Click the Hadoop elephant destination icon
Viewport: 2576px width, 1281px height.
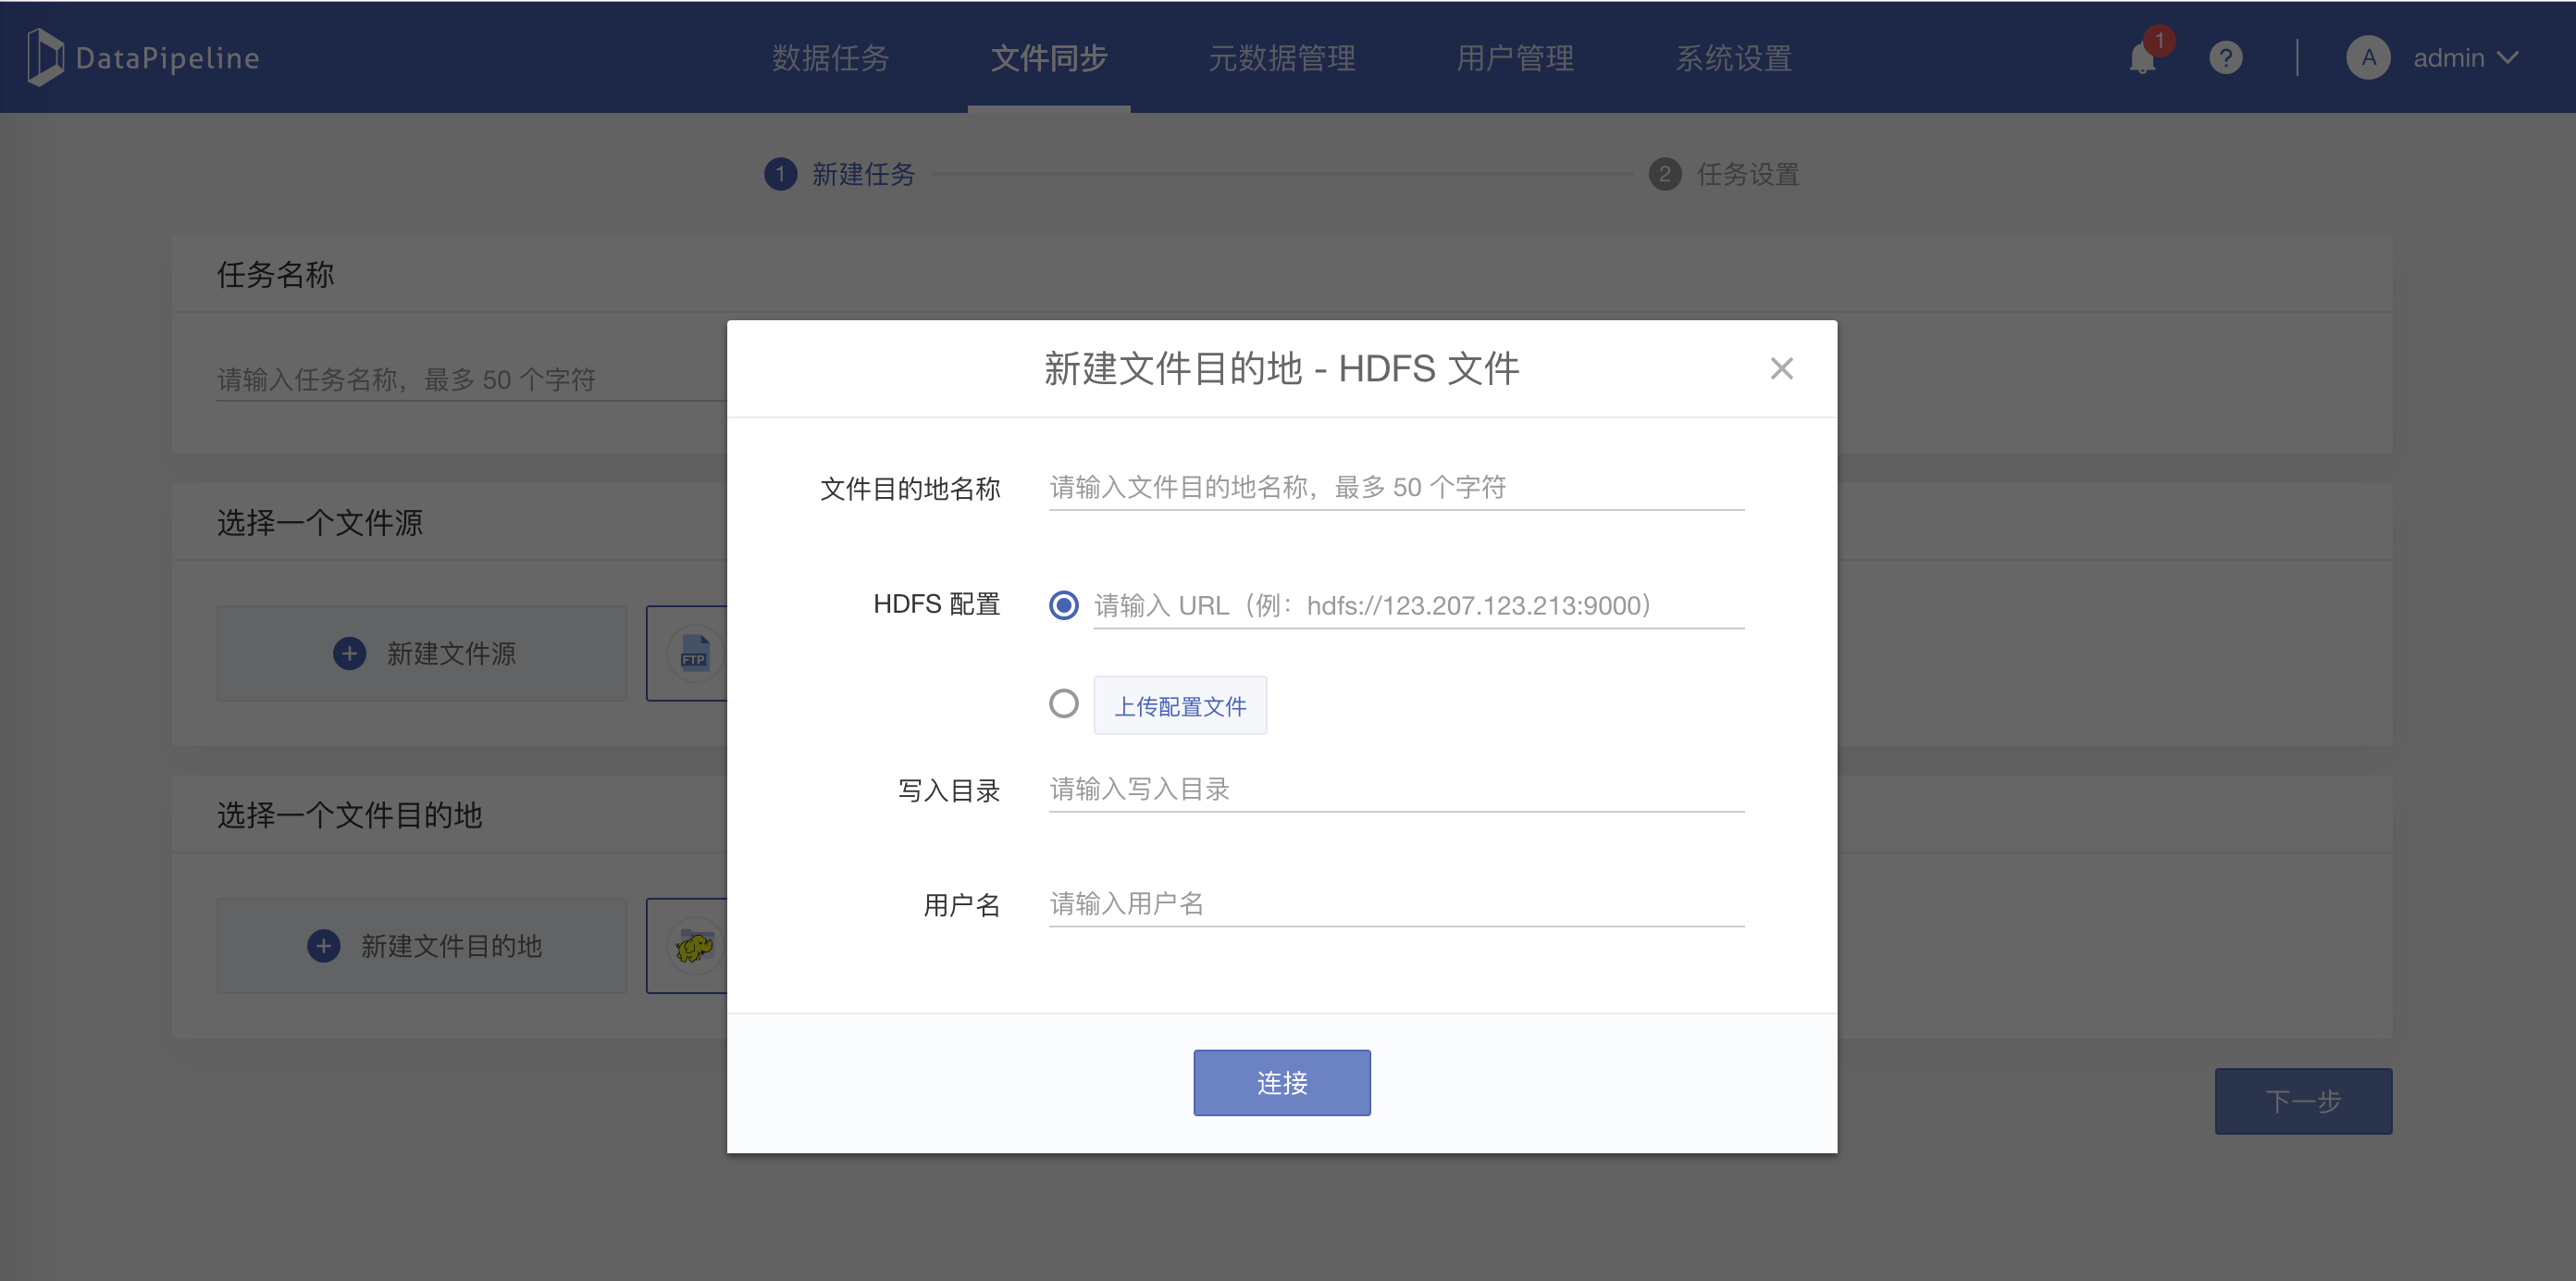coord(694,945)
